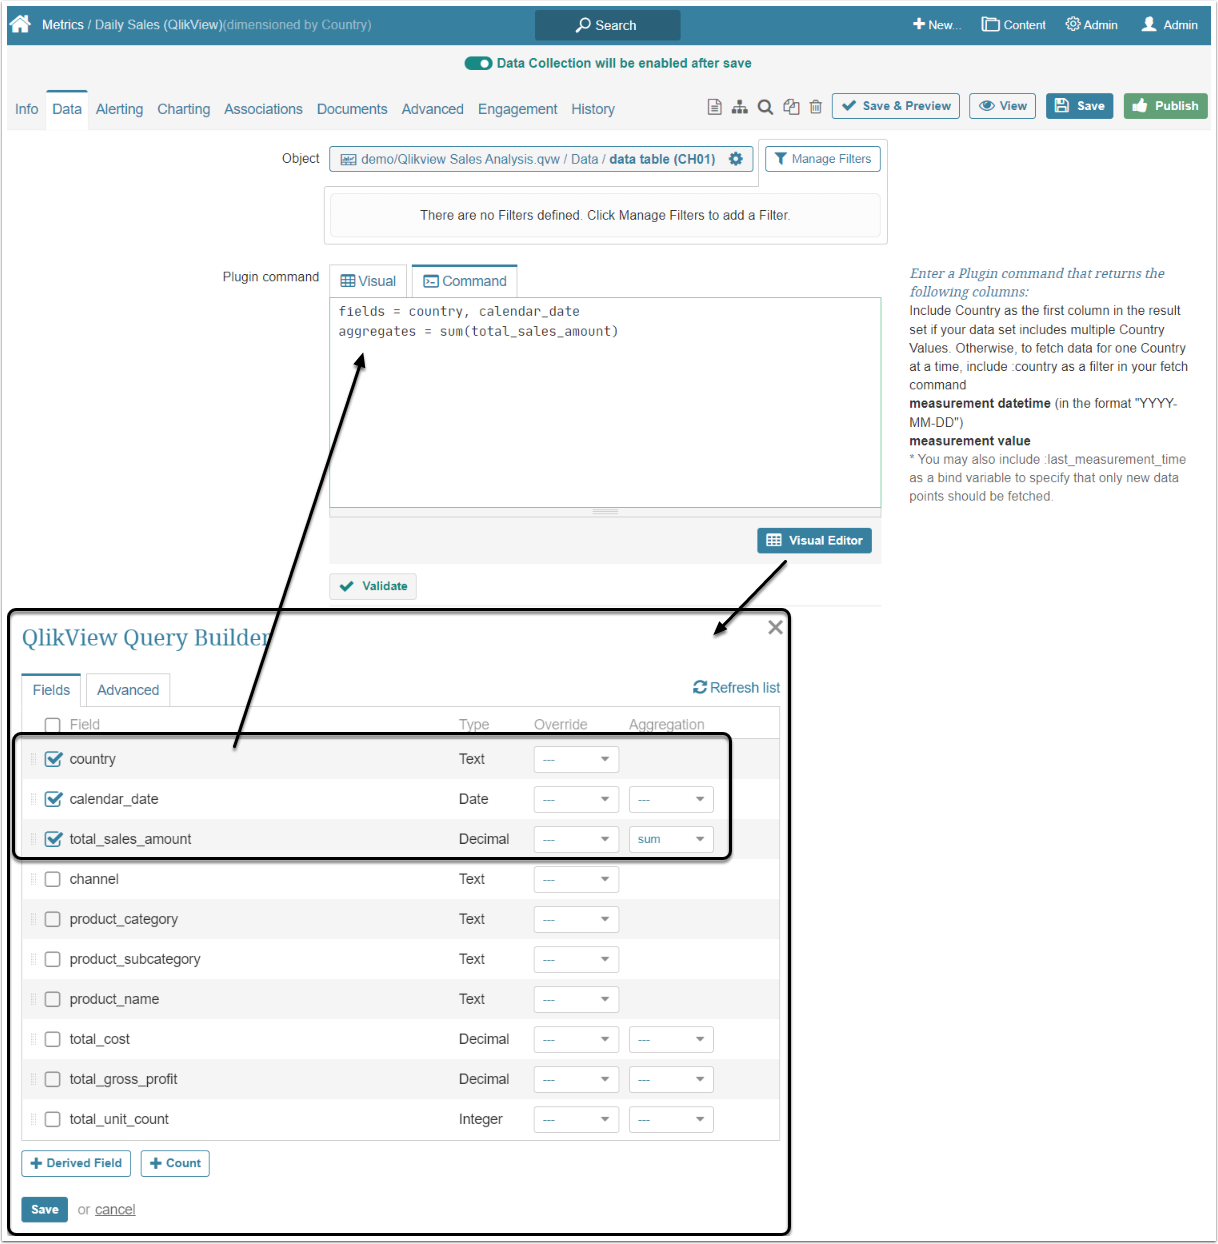Check the channel field checkbox
Viewport: 1218px width, 1244px height.
(53, 879)
